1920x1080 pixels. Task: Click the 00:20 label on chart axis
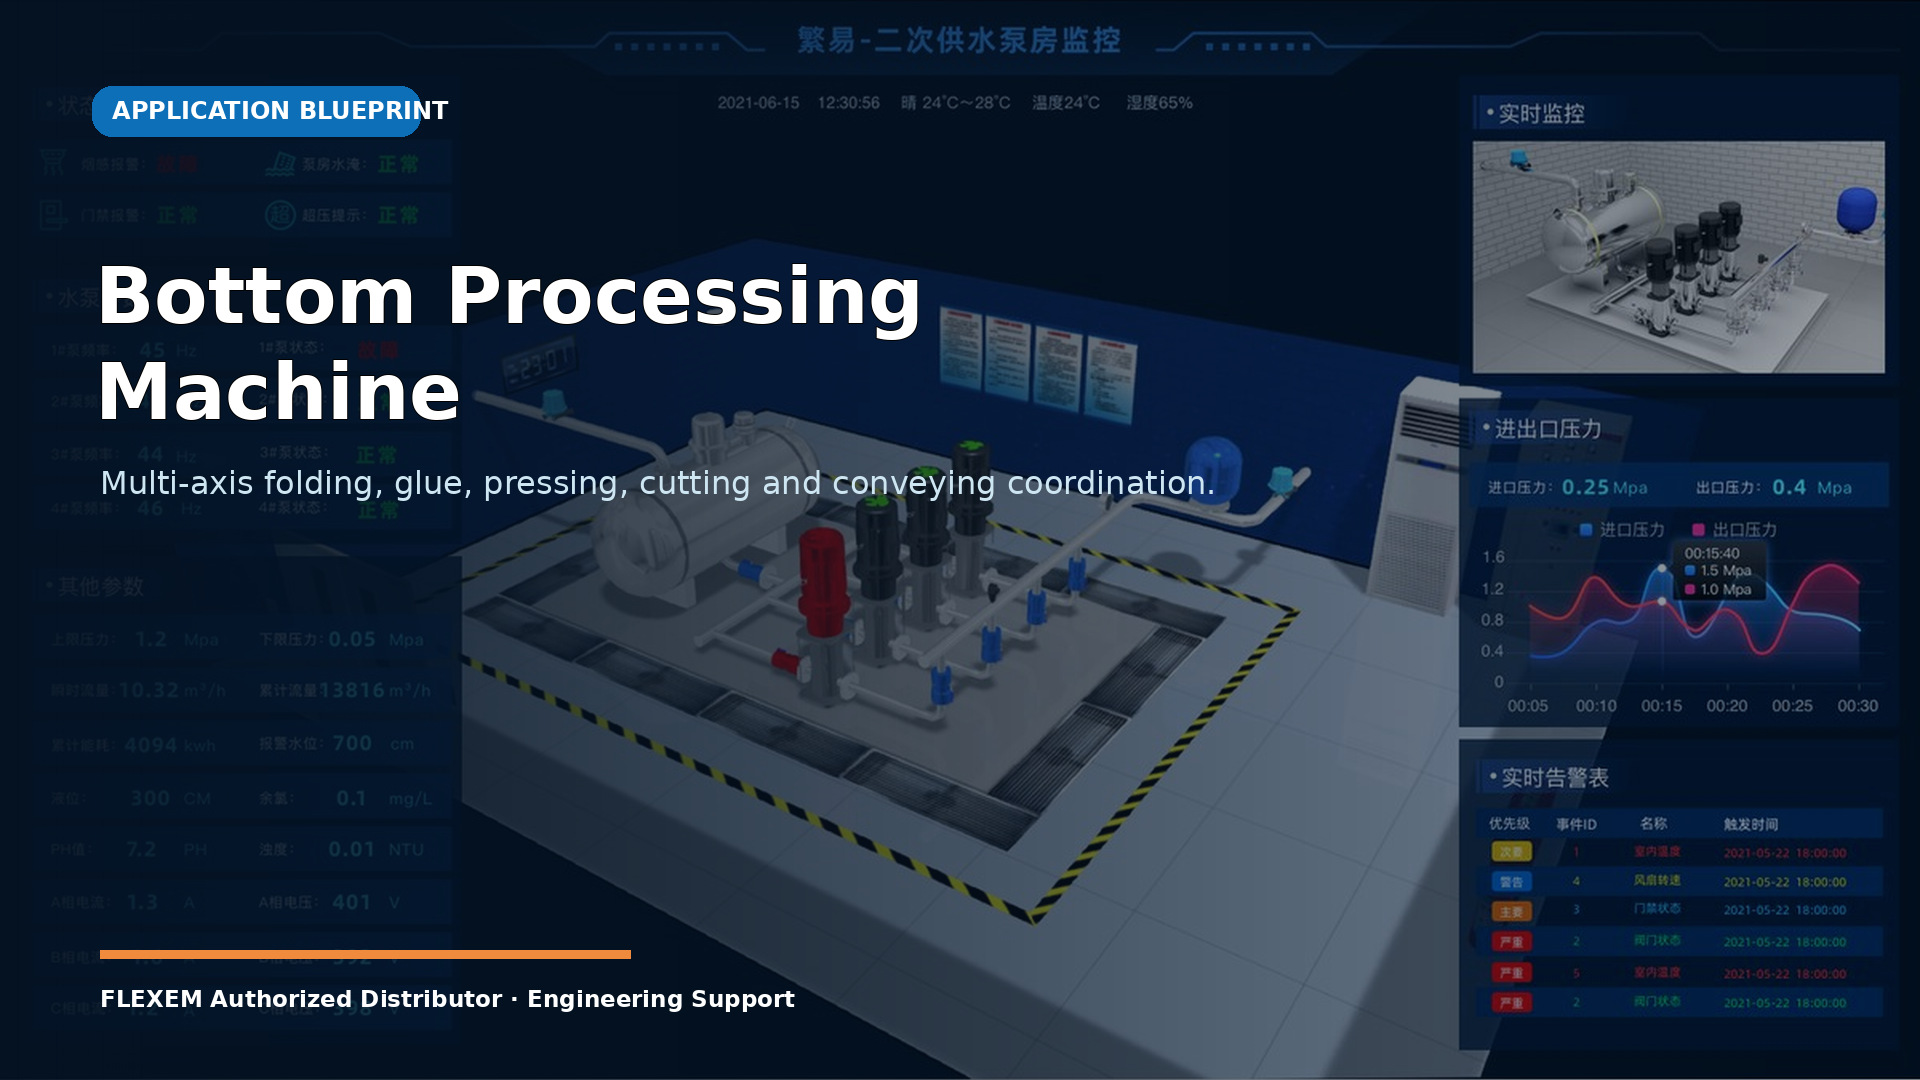tap(1727, 706)
